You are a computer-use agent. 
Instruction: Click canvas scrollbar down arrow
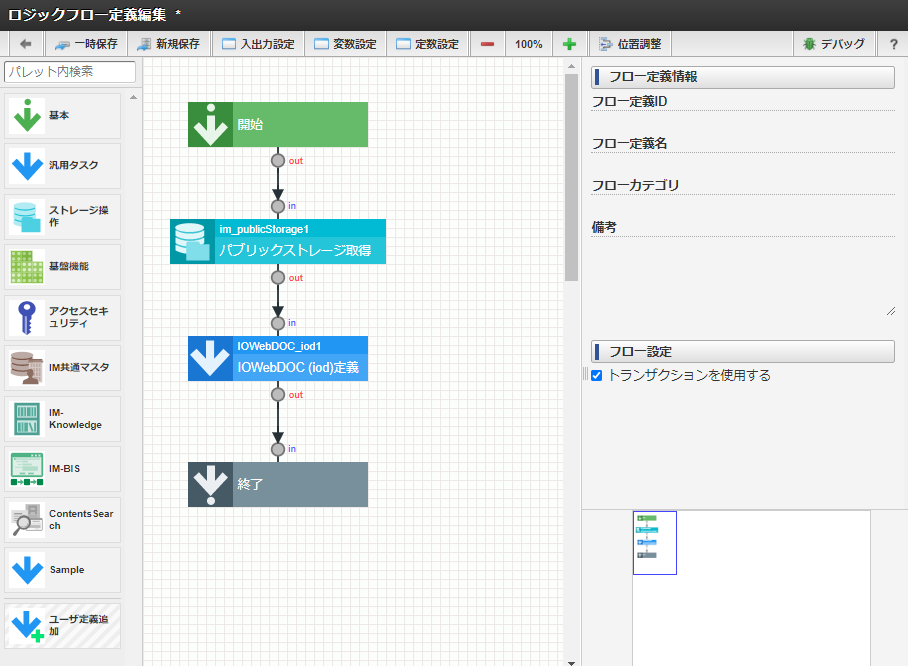click(572, 663)
